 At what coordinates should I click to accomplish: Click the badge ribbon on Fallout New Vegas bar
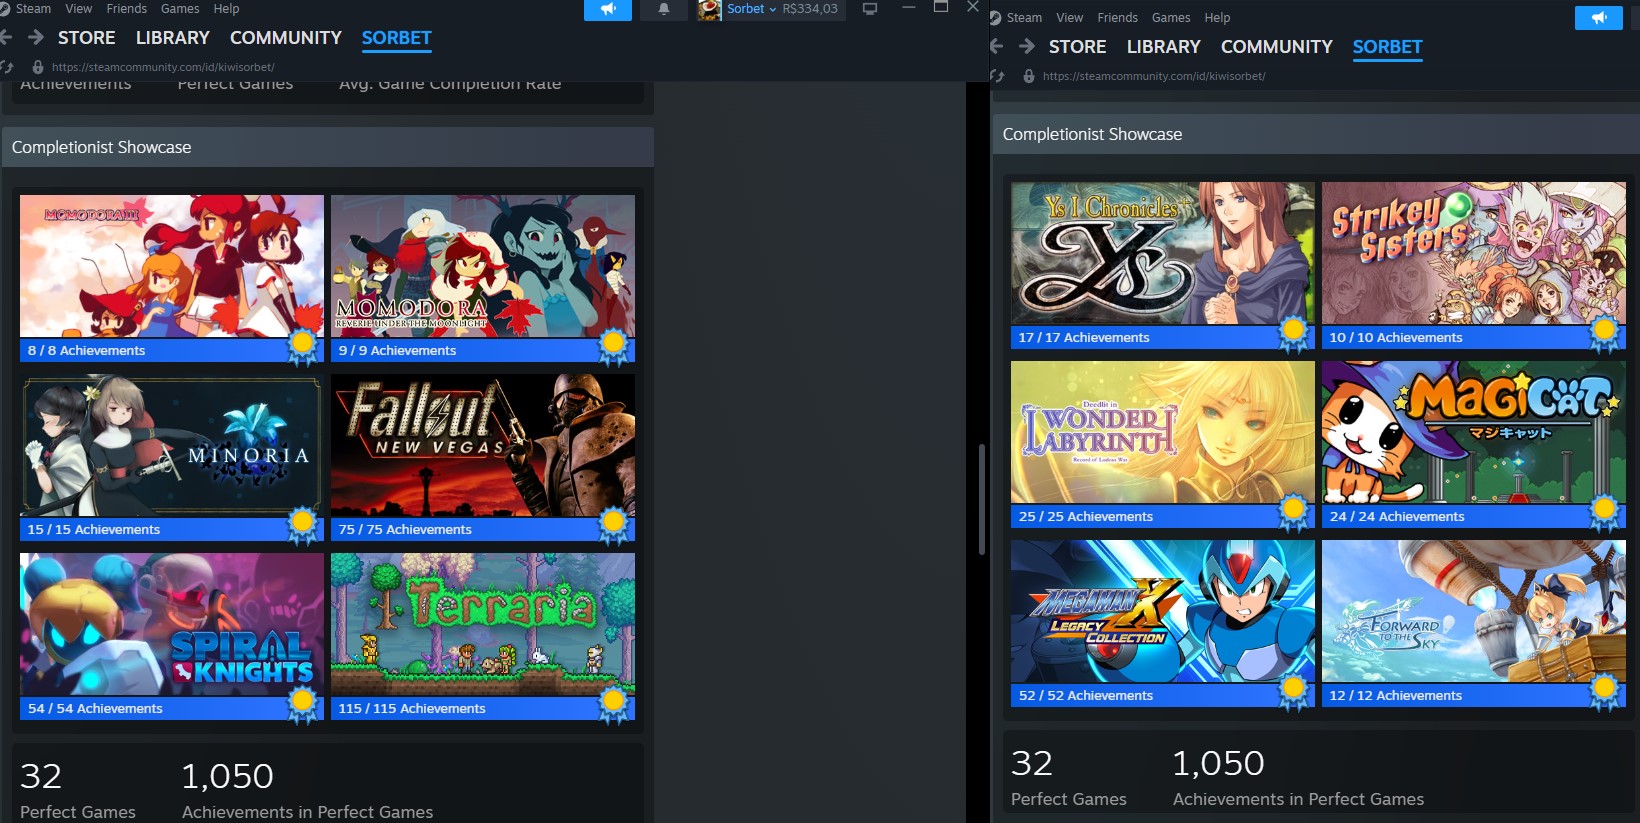(x=613, y=526)
